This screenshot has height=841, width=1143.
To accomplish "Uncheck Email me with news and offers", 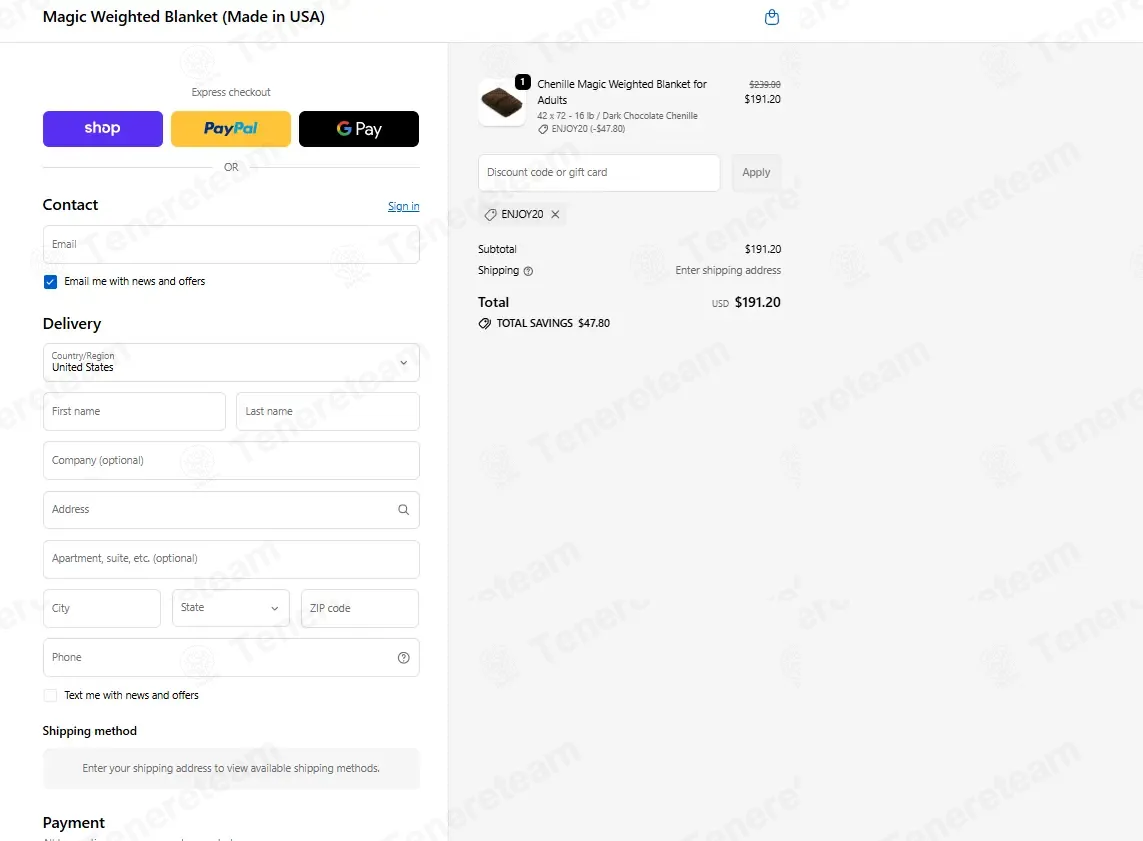I will click(x=50, y=282).
